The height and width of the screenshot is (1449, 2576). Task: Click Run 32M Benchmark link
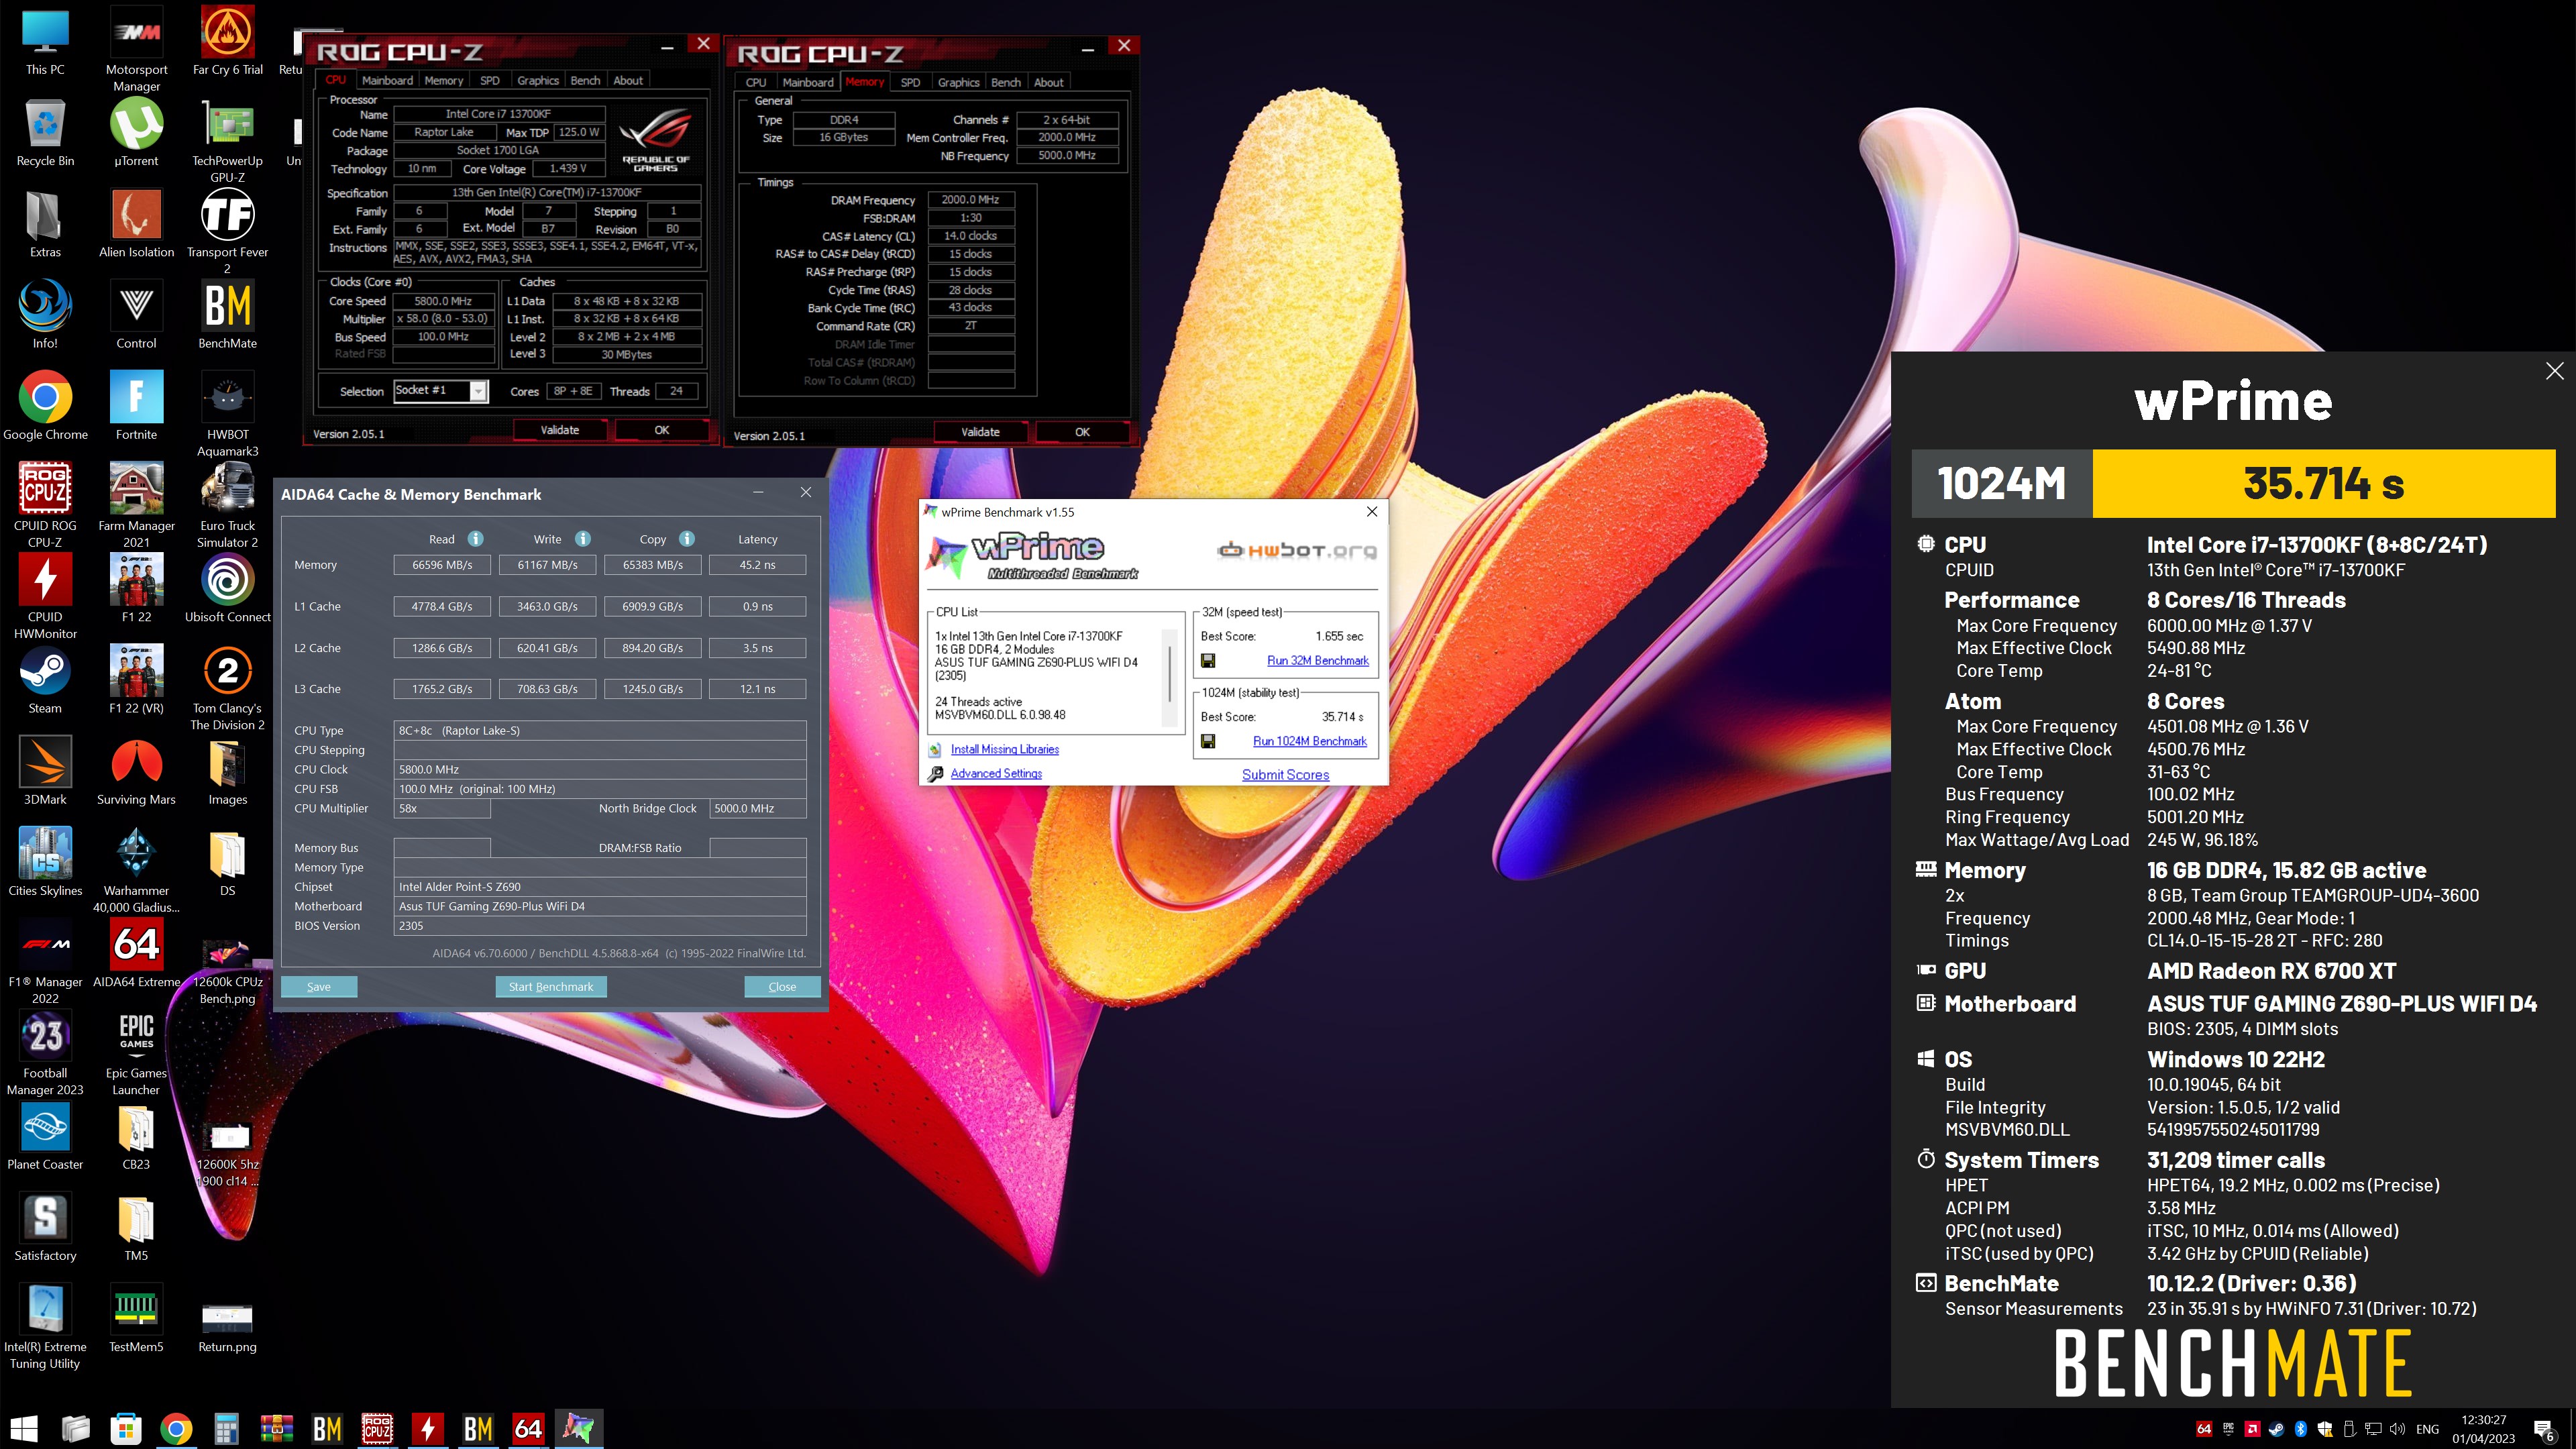(1317, 661)
